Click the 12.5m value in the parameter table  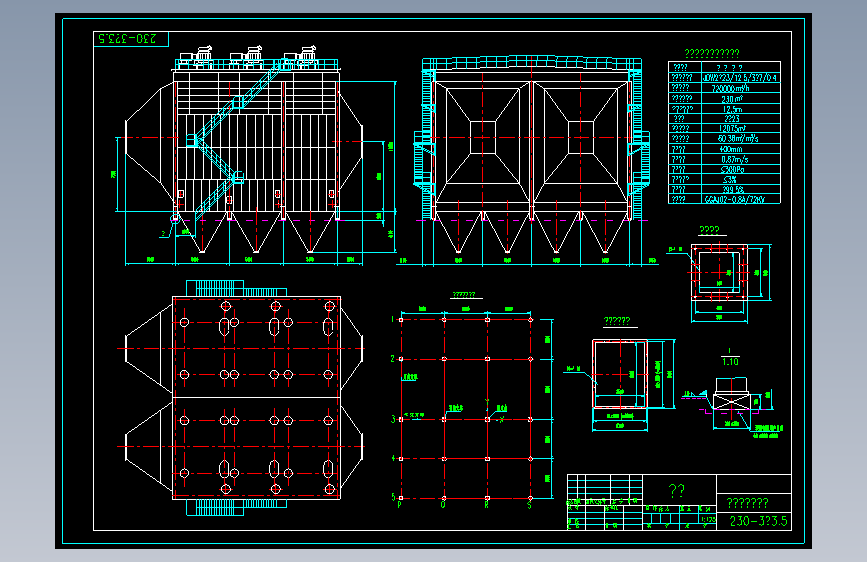[732, 109]
